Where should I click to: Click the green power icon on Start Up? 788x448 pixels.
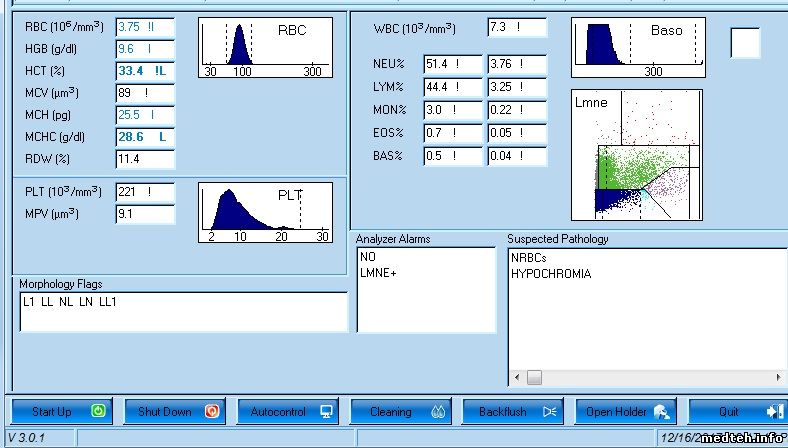98,411
